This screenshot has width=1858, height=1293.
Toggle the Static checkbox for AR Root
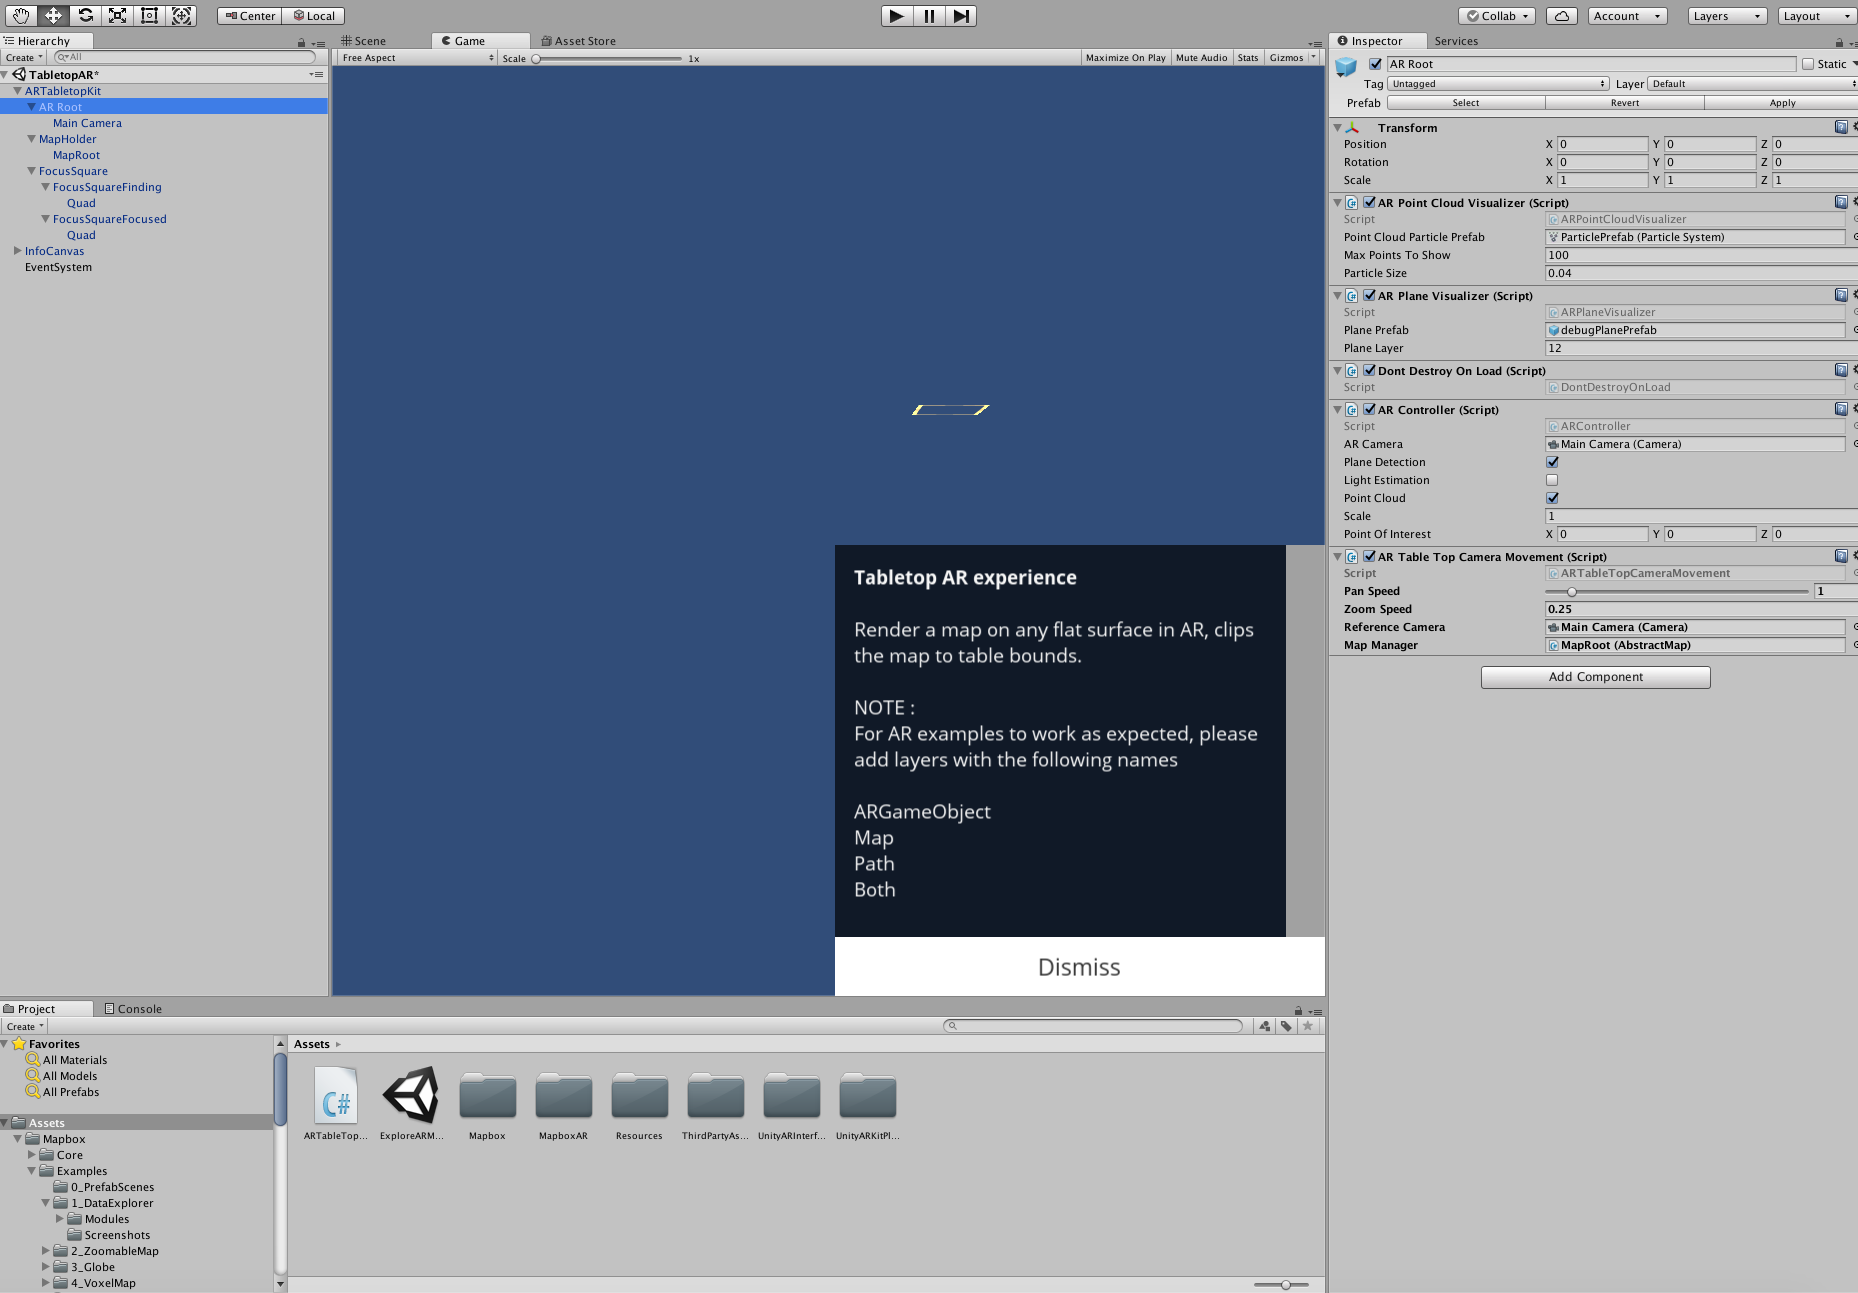(1810, 63)
